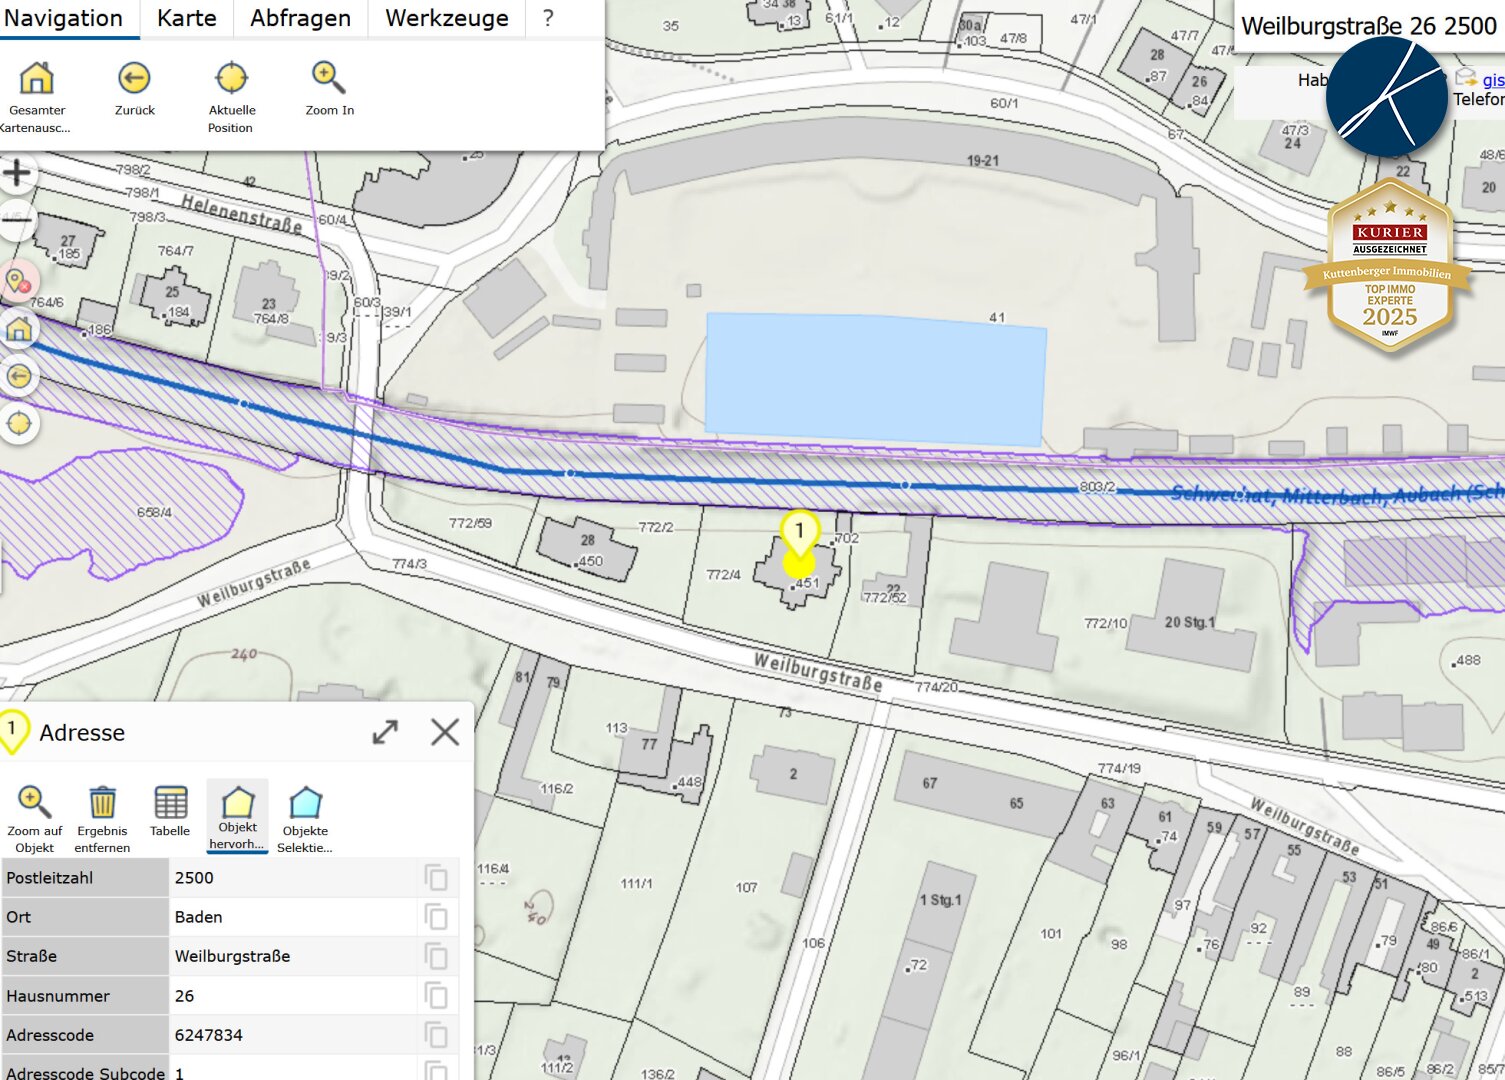Toggle Objekt hervorheben highlighting

click(238, 803)
